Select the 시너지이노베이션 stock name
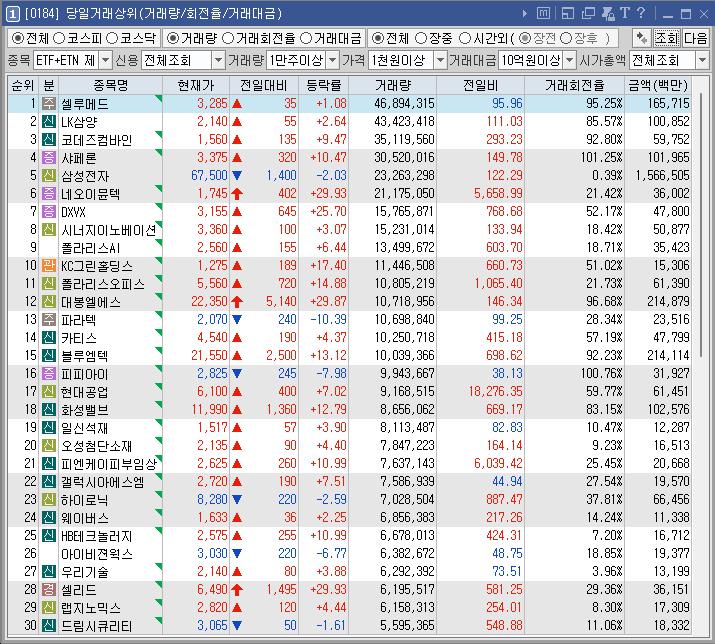This screenshot has height=644, width=715. pyautogui.click(x=109, y=229)
